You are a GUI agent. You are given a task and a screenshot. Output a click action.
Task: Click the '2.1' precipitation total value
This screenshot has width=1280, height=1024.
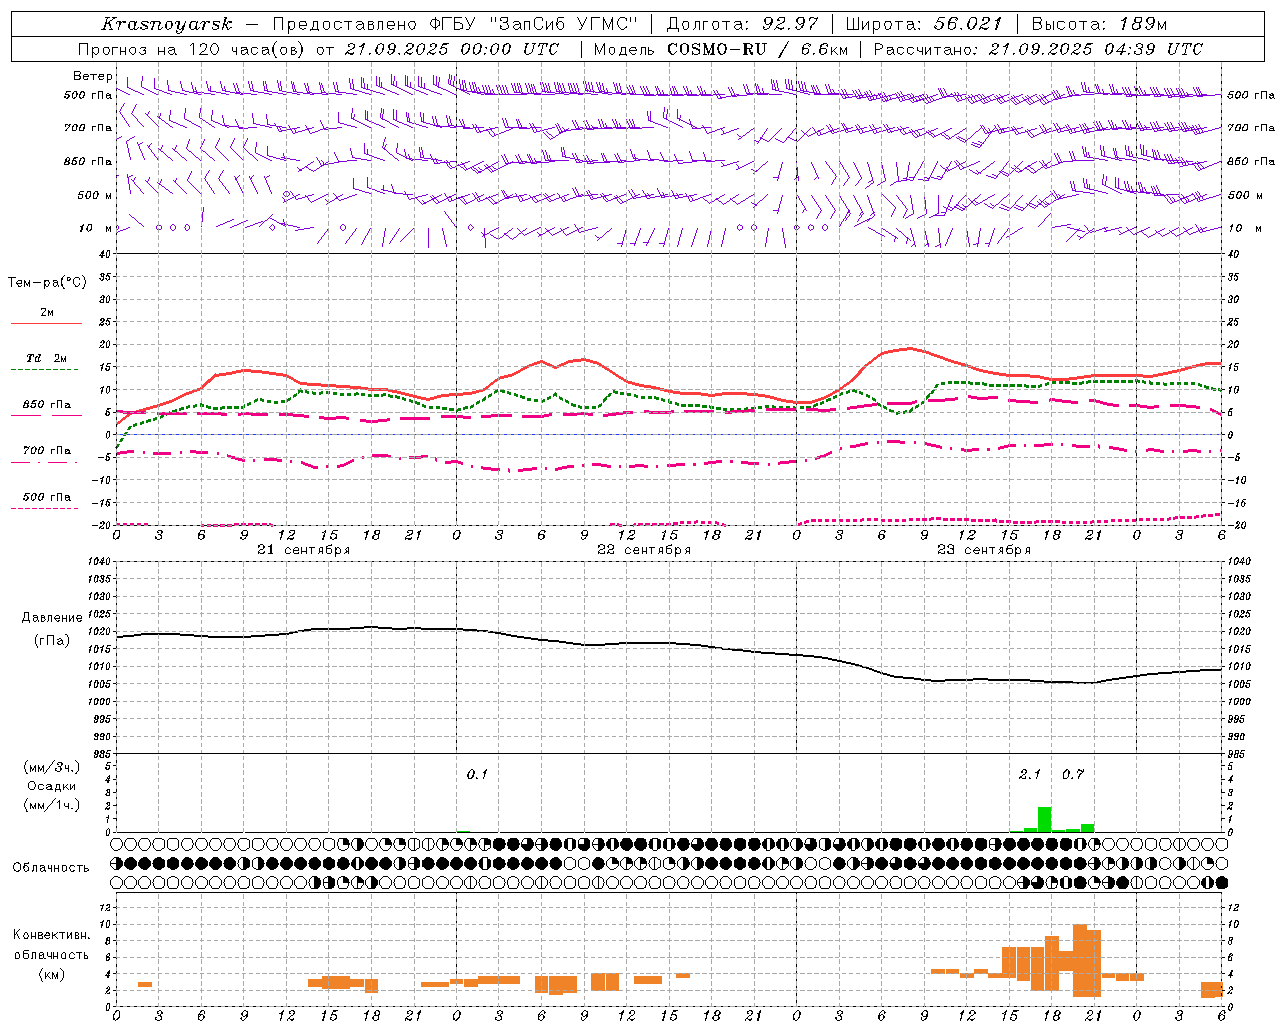click(1029, 774)
